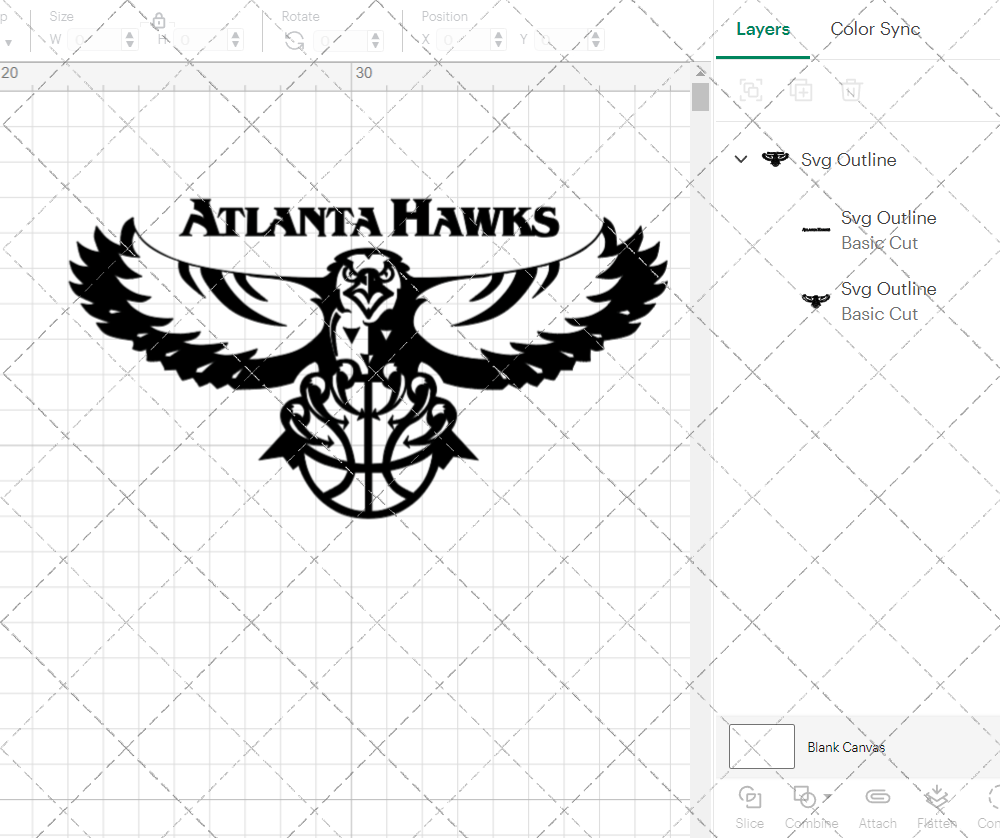The height and width of the screenshot is (838, 1000).
Task: Click the Attach tool icon
Action: point(878,798)
